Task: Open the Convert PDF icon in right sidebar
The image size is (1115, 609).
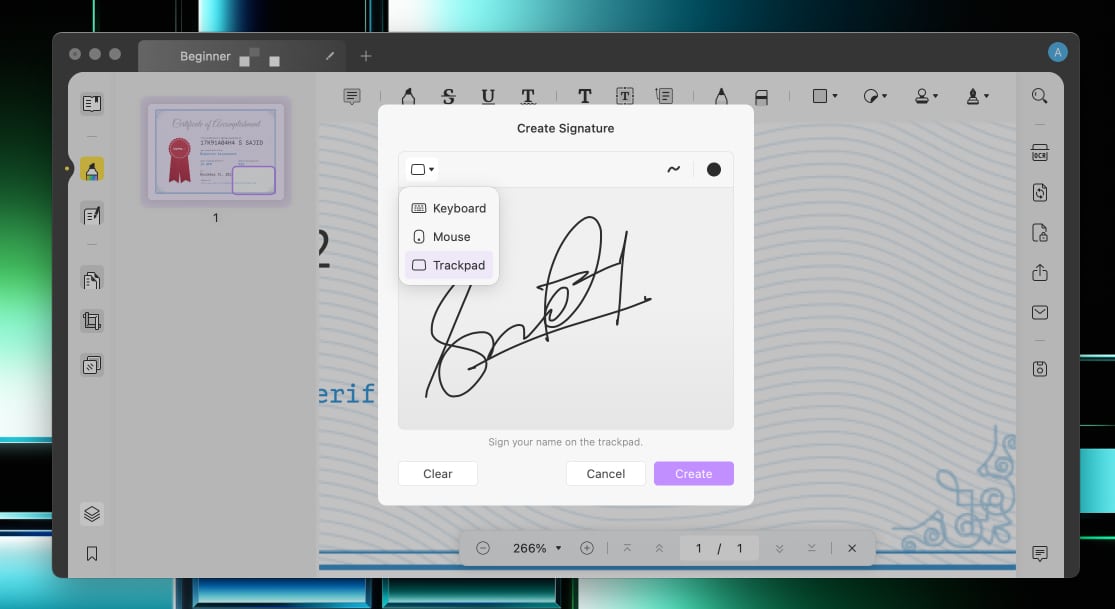Action: click(x=1040, y=192)
